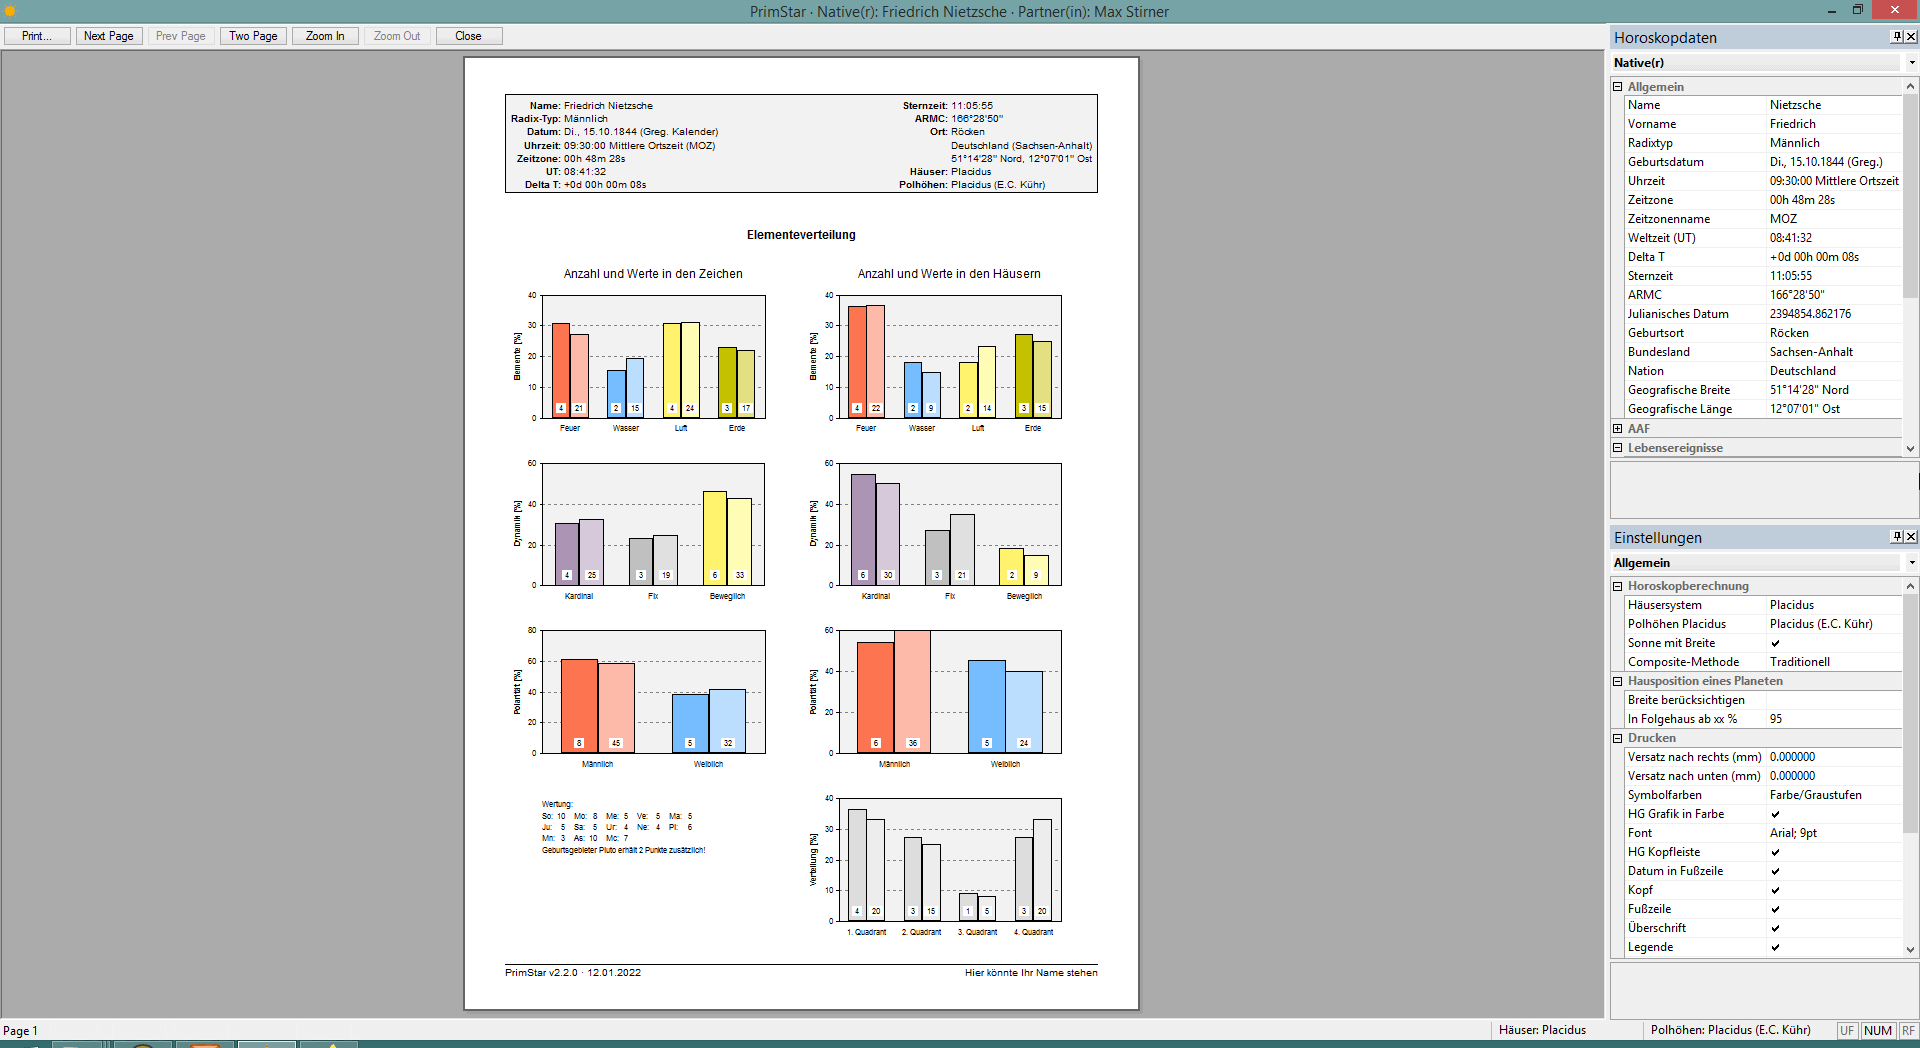
Task: Open the Allgemein dropdown in Einstellungen
Action: [1912, 563]
